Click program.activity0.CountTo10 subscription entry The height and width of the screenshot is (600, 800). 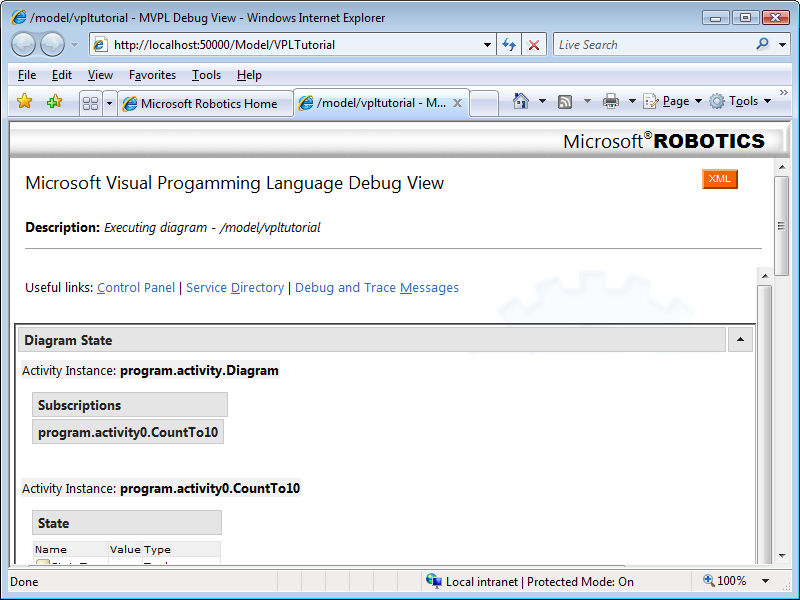pos(128,432)
